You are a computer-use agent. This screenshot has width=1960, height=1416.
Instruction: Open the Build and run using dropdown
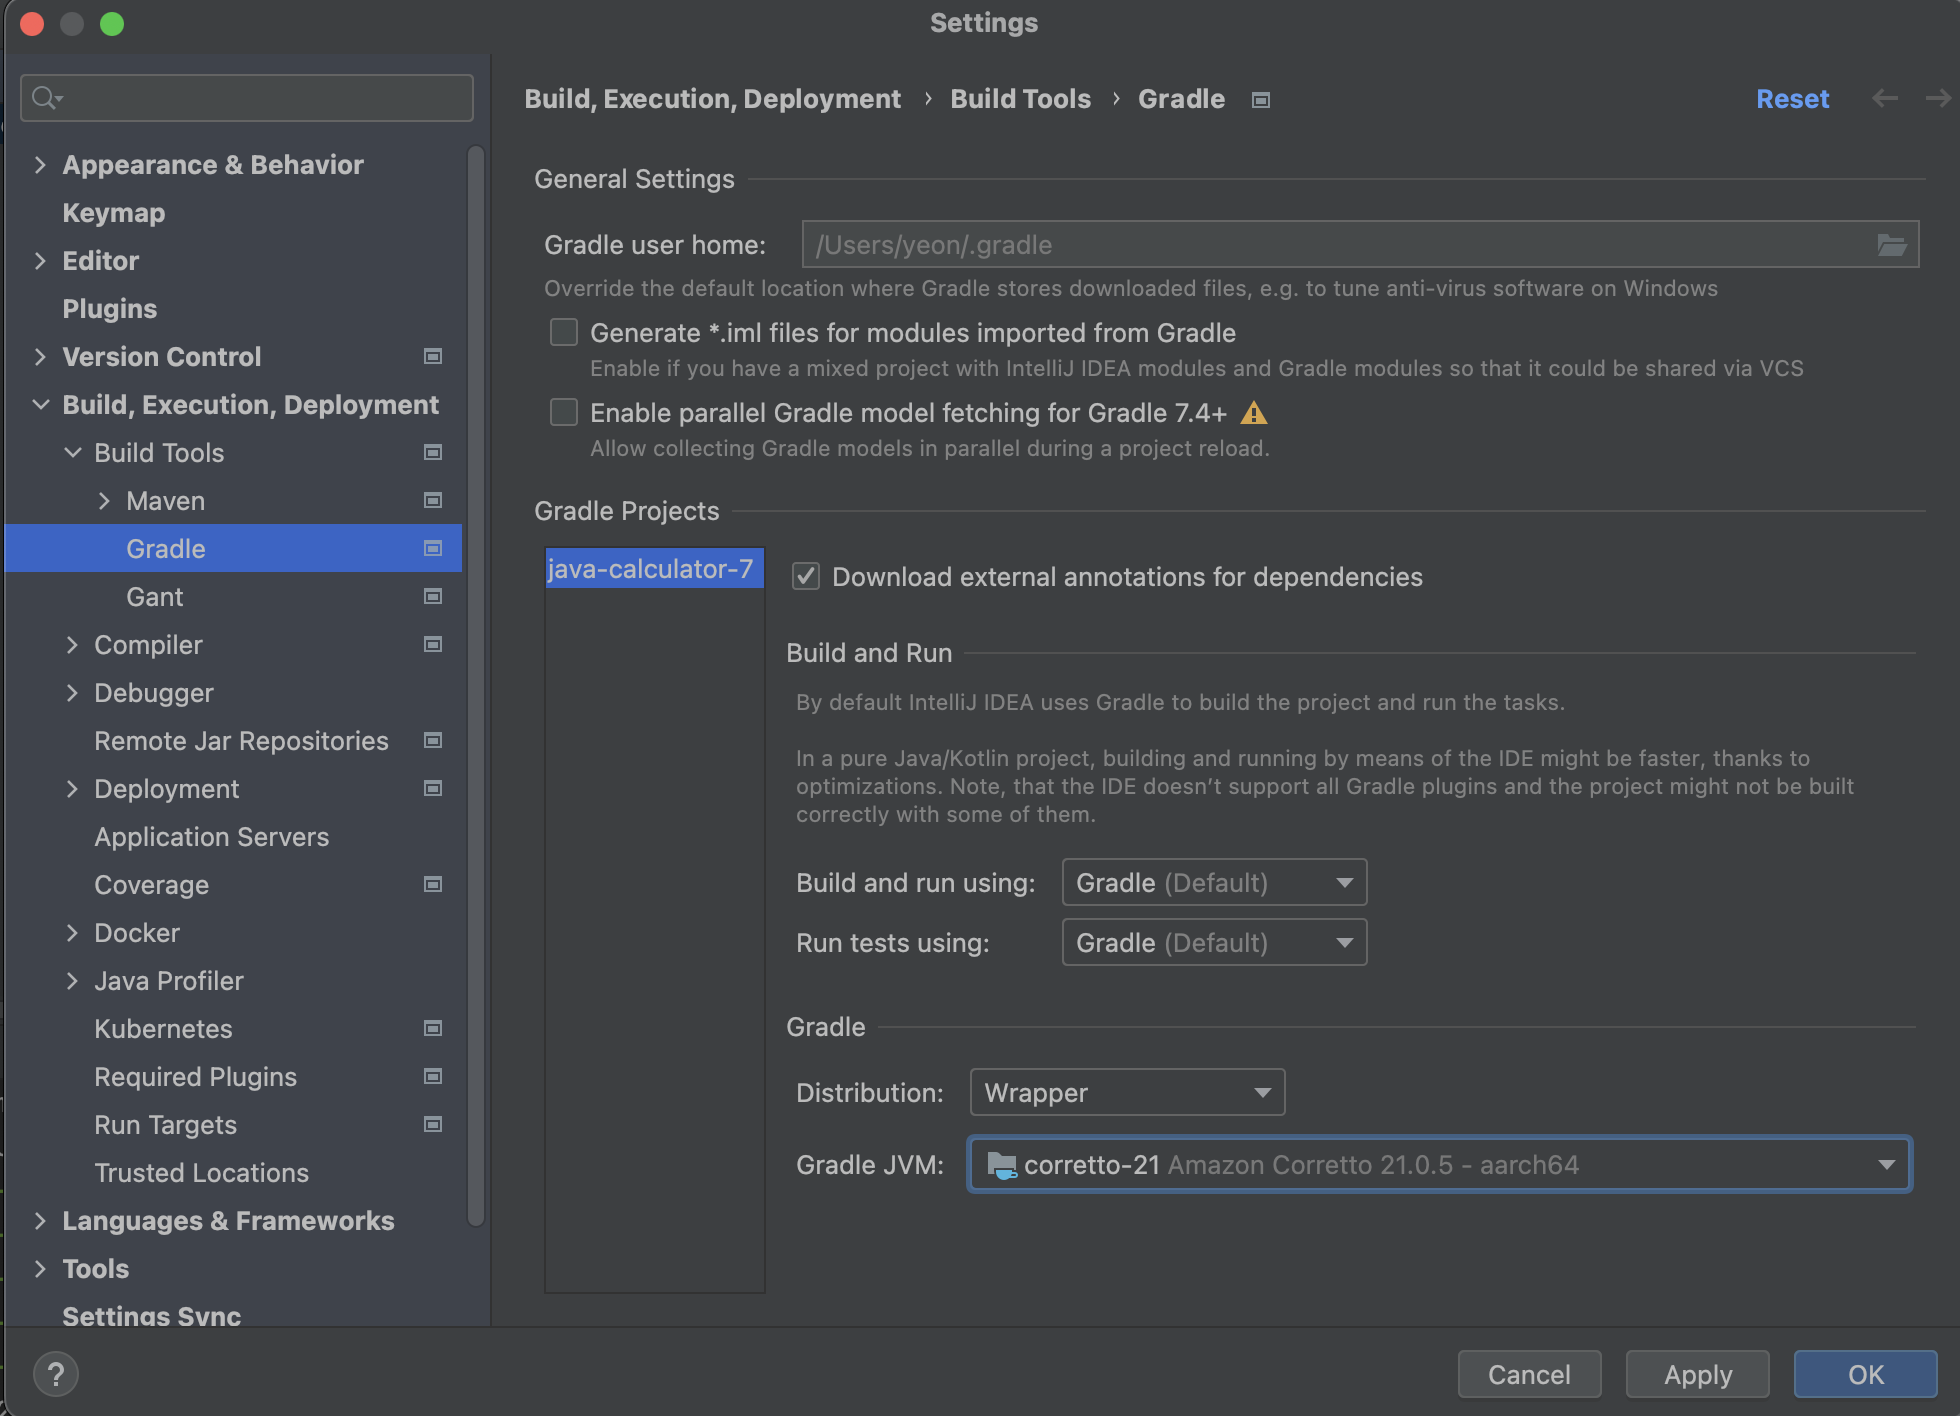(x=1214, y=883)
